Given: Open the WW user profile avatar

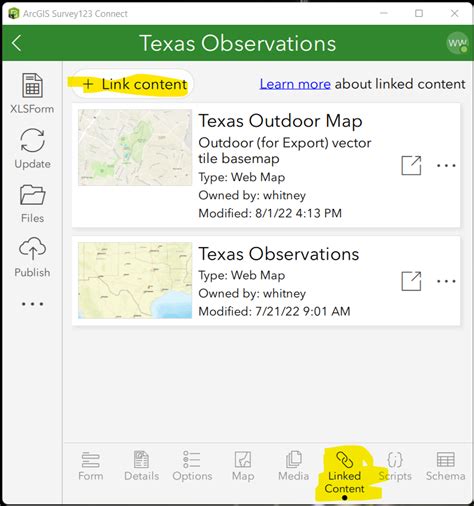Looking at the screenshot, I should pyautogui.click(x=457, y=43).
